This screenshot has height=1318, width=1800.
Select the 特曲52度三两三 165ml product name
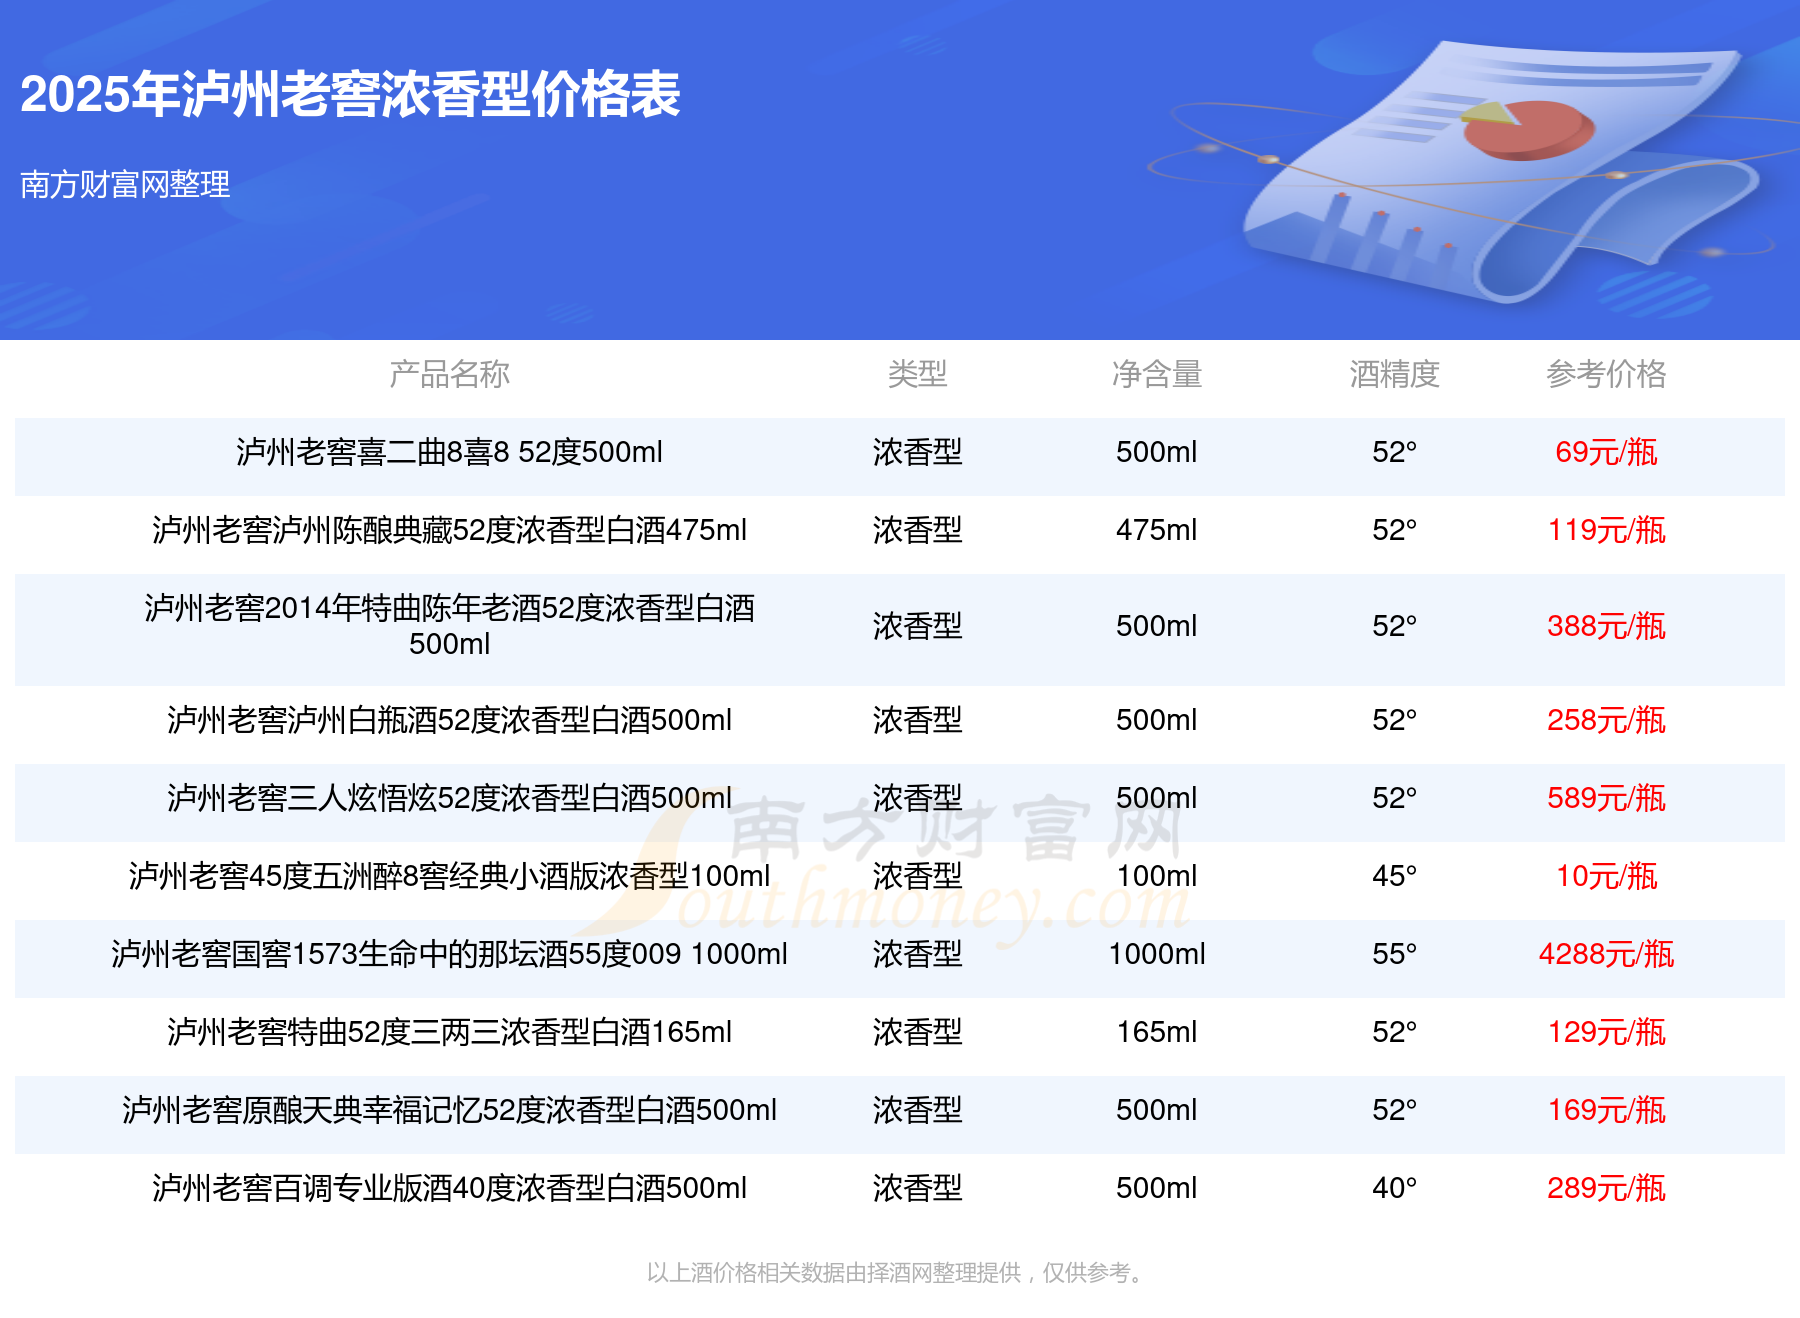450,1032
